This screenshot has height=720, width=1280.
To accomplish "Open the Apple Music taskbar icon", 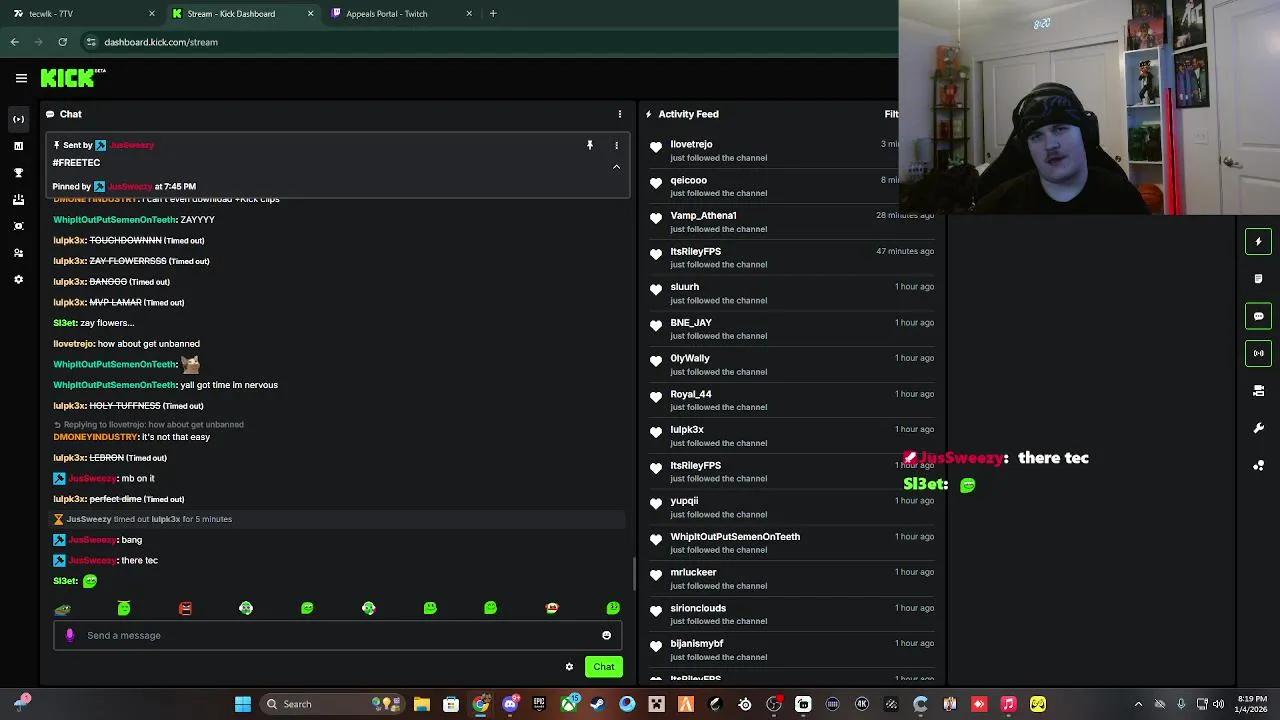I will pyautogui.click(x=1008, y=704).
